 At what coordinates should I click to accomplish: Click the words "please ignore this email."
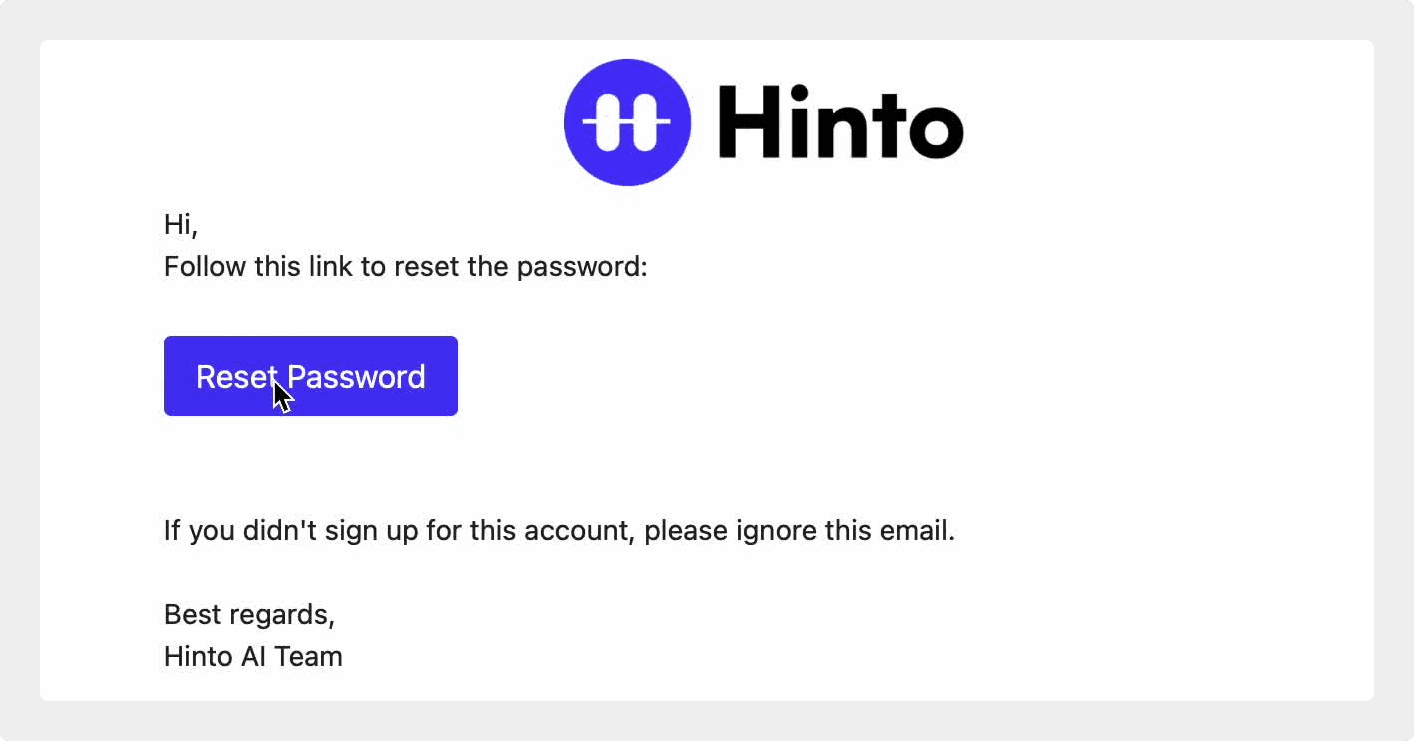coord(800,530)
